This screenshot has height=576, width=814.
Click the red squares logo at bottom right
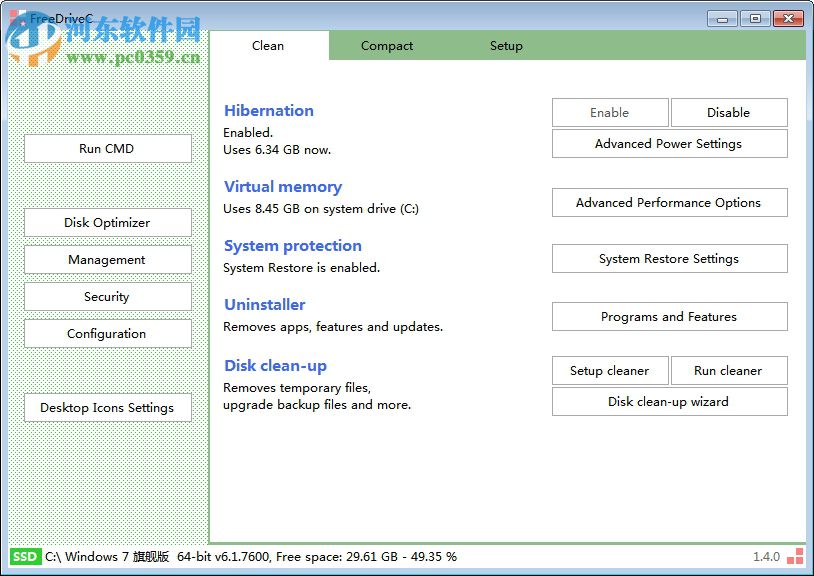point(795,556)
